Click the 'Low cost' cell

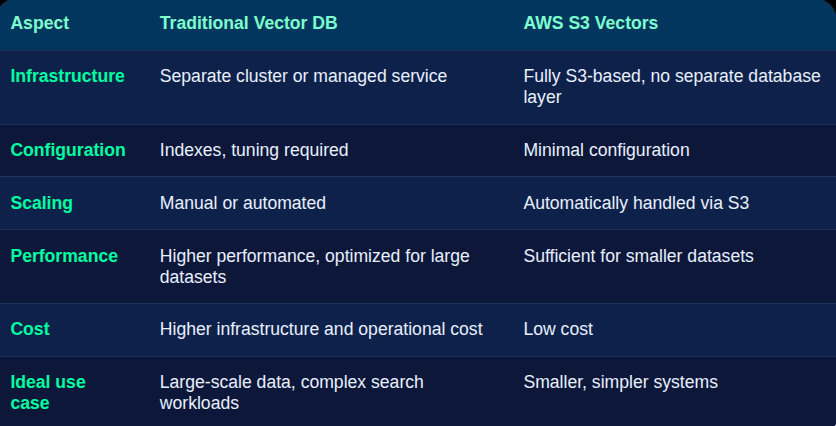[x=558, y=329]
